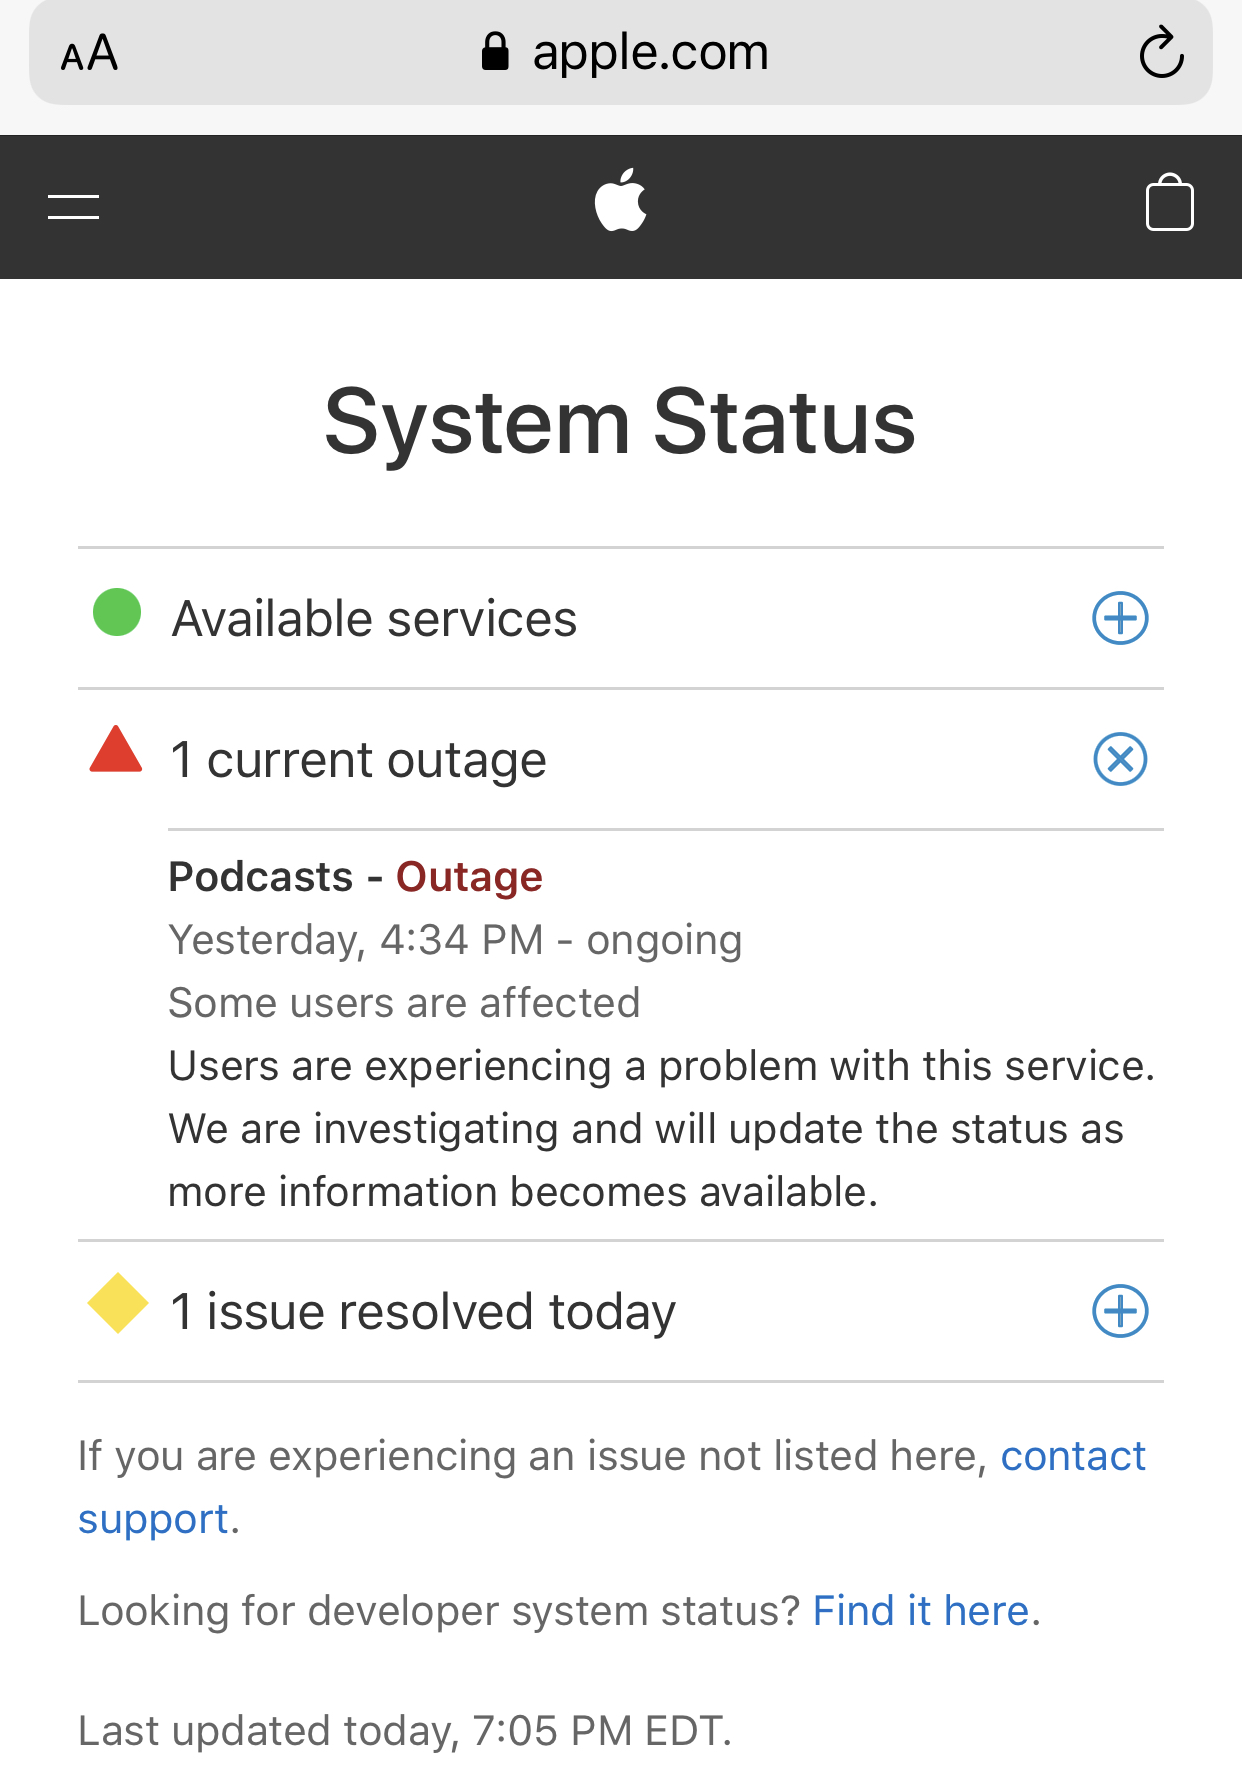Viewport: 1242px width, 1790px height.
Task: Click the red outage triangle icon
Action: coord(116,750)
